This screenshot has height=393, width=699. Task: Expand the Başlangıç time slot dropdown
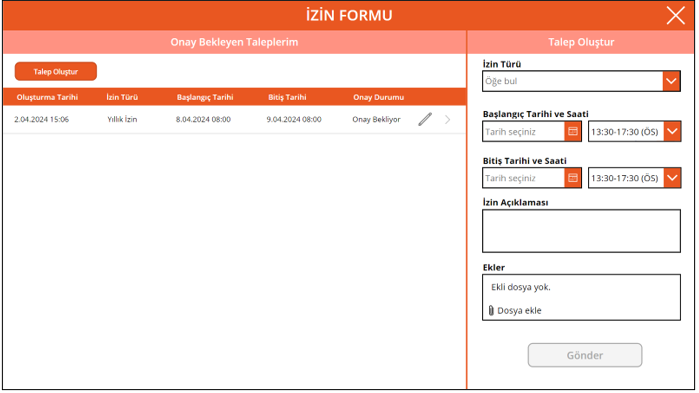[672, 131]
